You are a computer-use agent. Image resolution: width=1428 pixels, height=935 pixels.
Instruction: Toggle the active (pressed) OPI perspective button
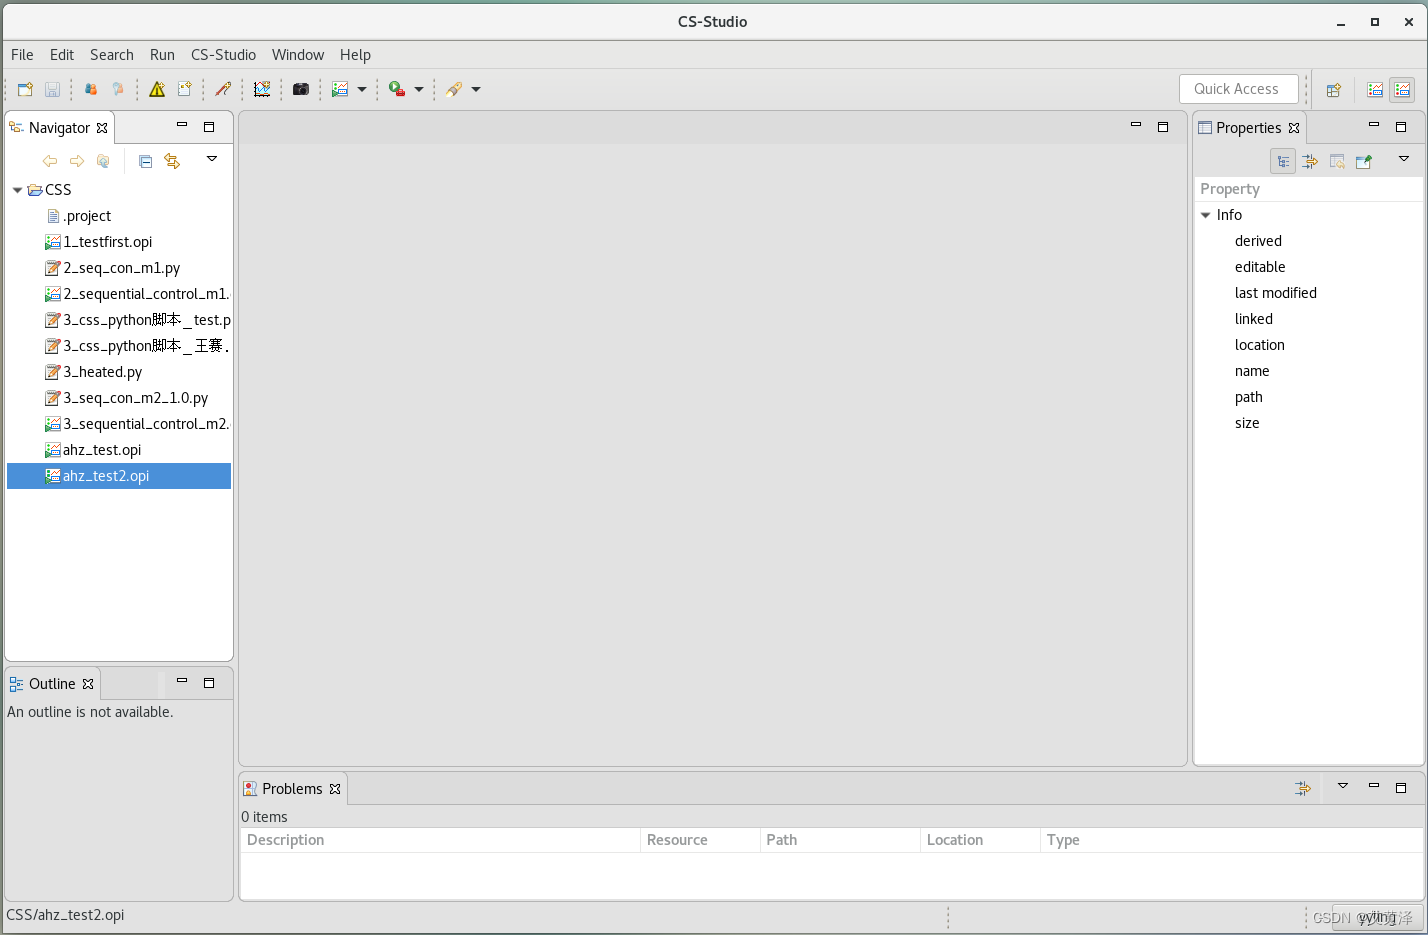click(1402, 90)
